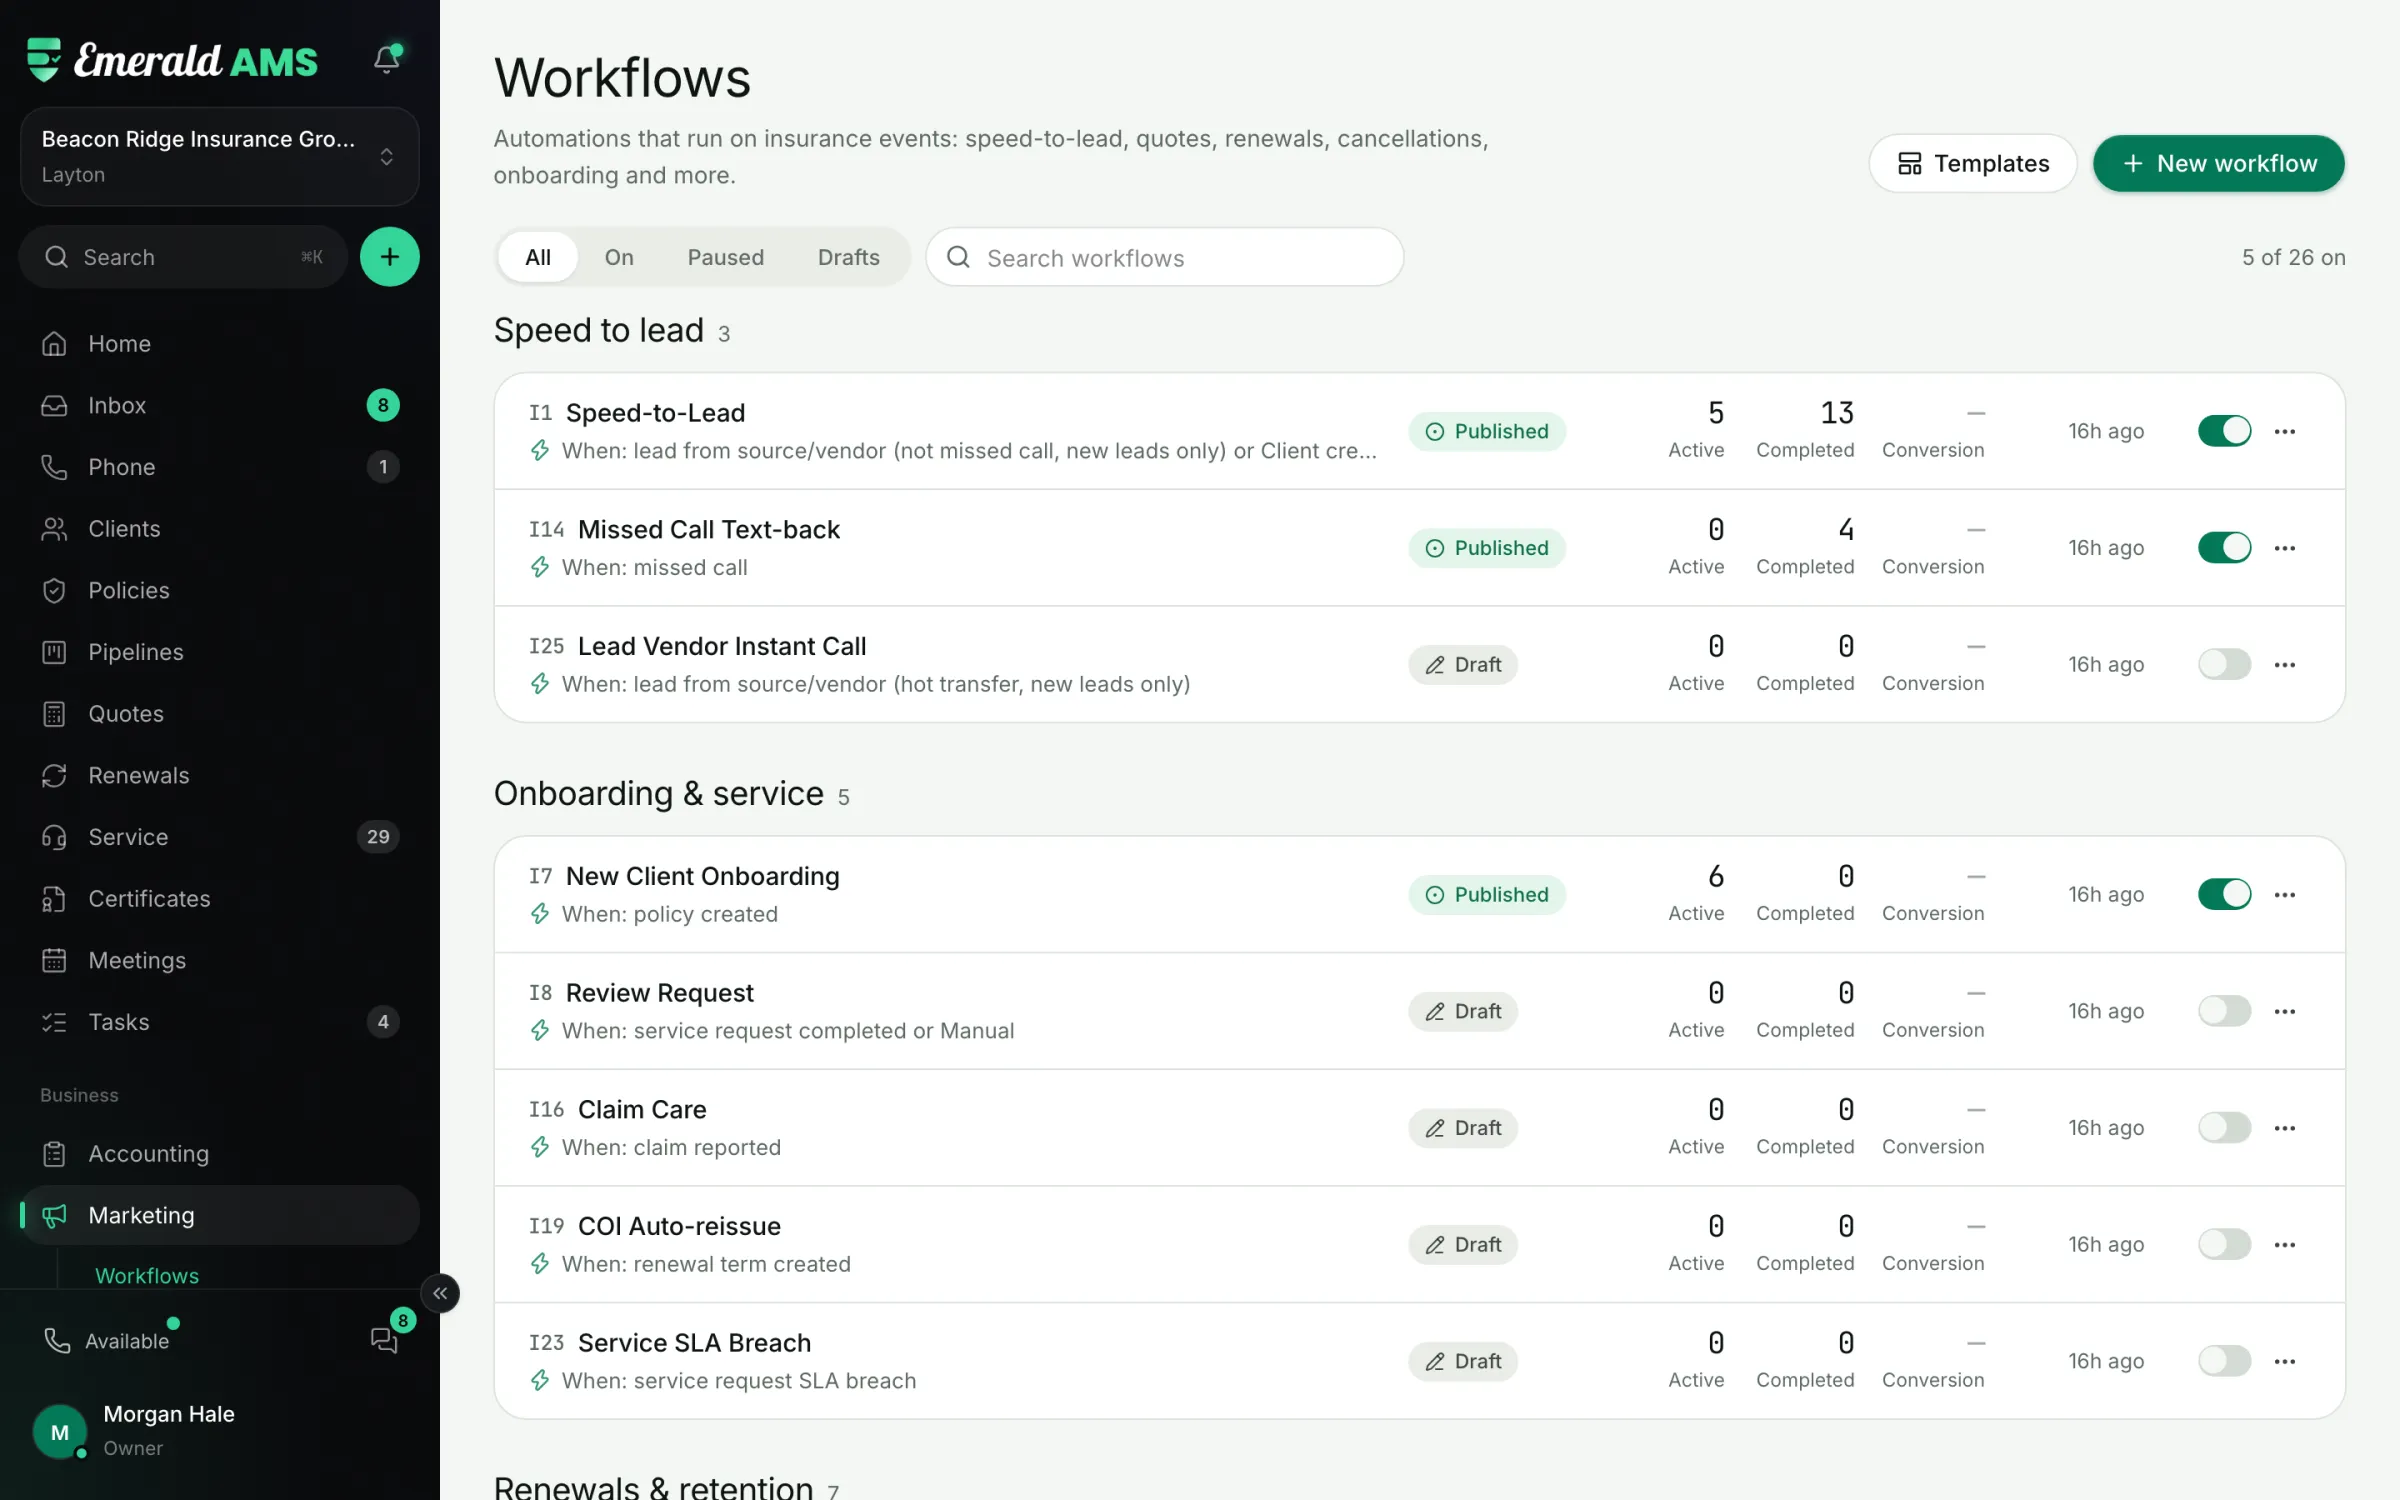Open the chat messages icon with badge

coord(385,1340)
